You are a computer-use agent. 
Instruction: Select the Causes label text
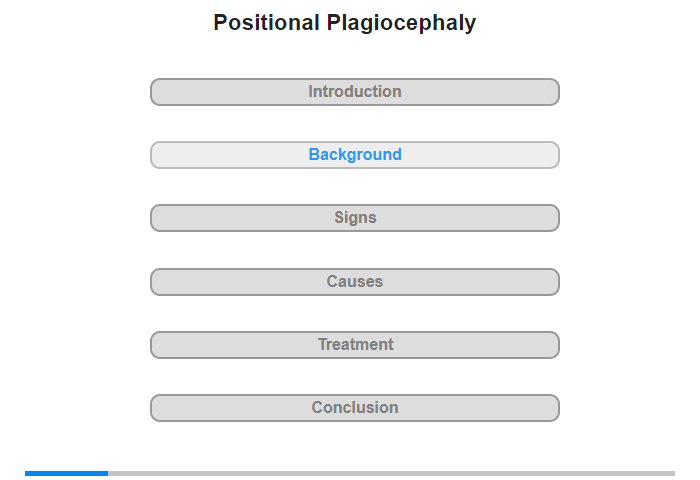(355, 282)
